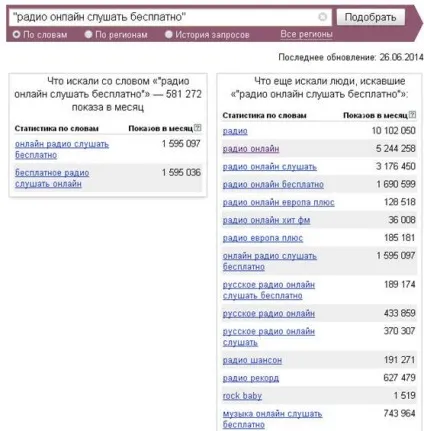Open the "rock baby" keyword link
424x431 pixels.
click(x=242, y=396)
